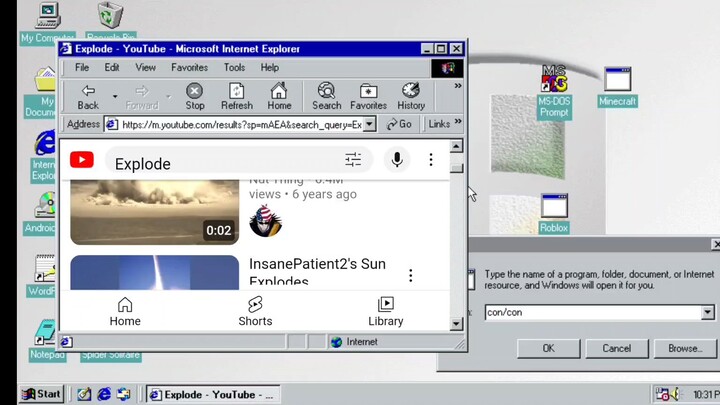720x405 pixels.
Task: Click the Home toolbar button in Internet Explorer
Action: click(279, 97)
